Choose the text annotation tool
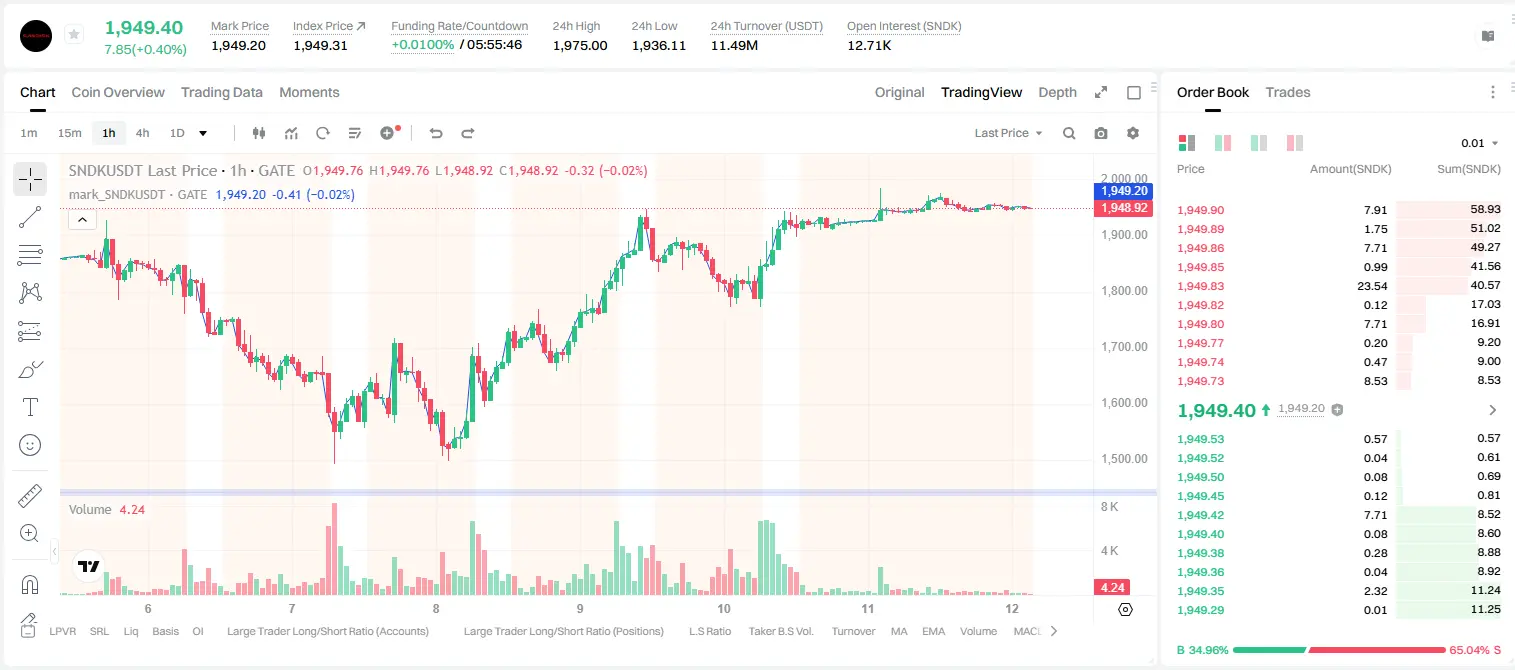Image resolution: width=1515 pixels, height=670 pixels. tap(30, 407)
